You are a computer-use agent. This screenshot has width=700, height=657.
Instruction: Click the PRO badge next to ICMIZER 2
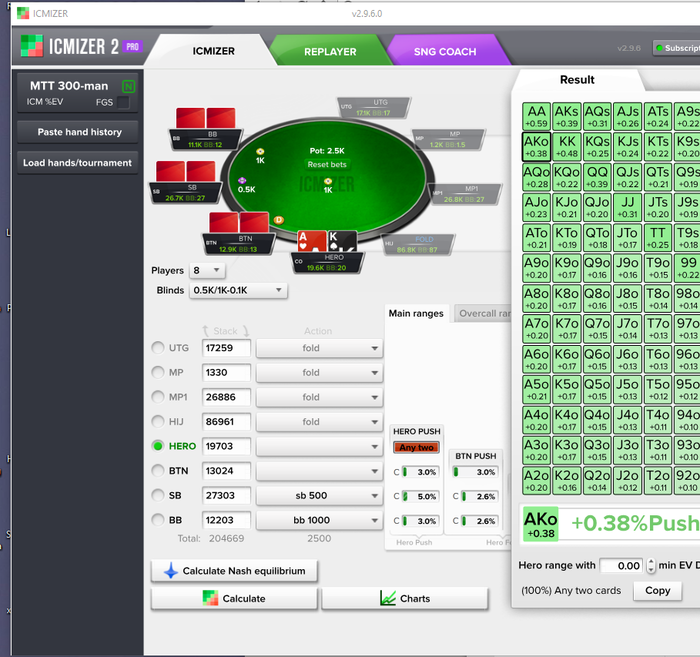132,47
